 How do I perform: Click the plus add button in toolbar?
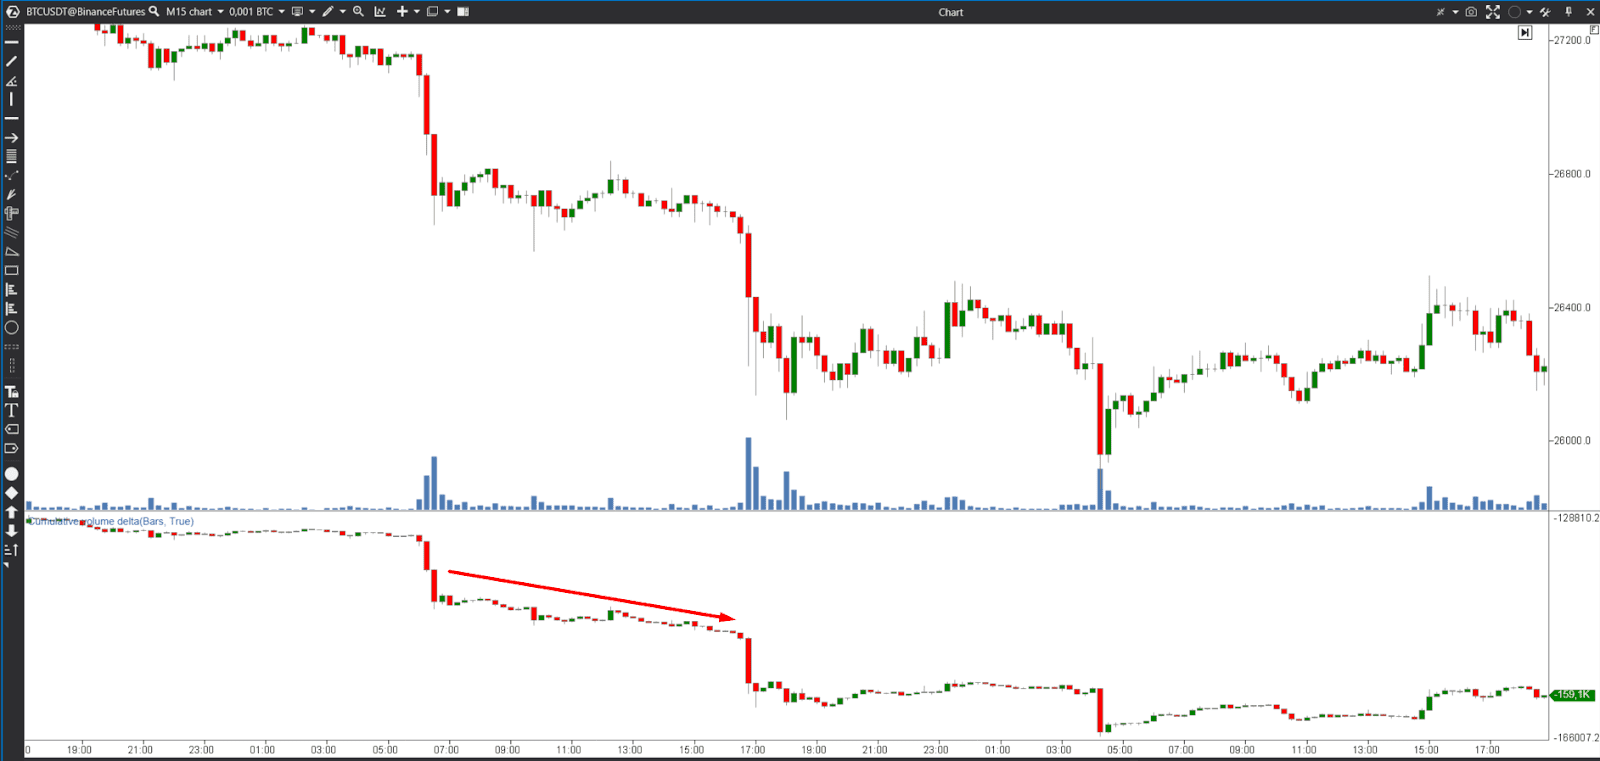coord(402,11)
